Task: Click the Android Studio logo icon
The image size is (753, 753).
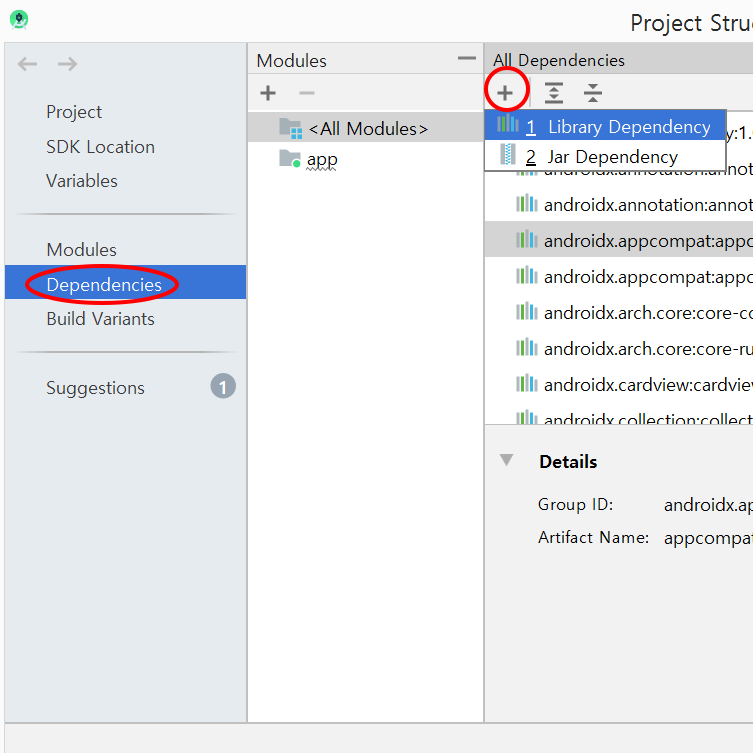Action: pyautogui.click(x=19, y=20)
